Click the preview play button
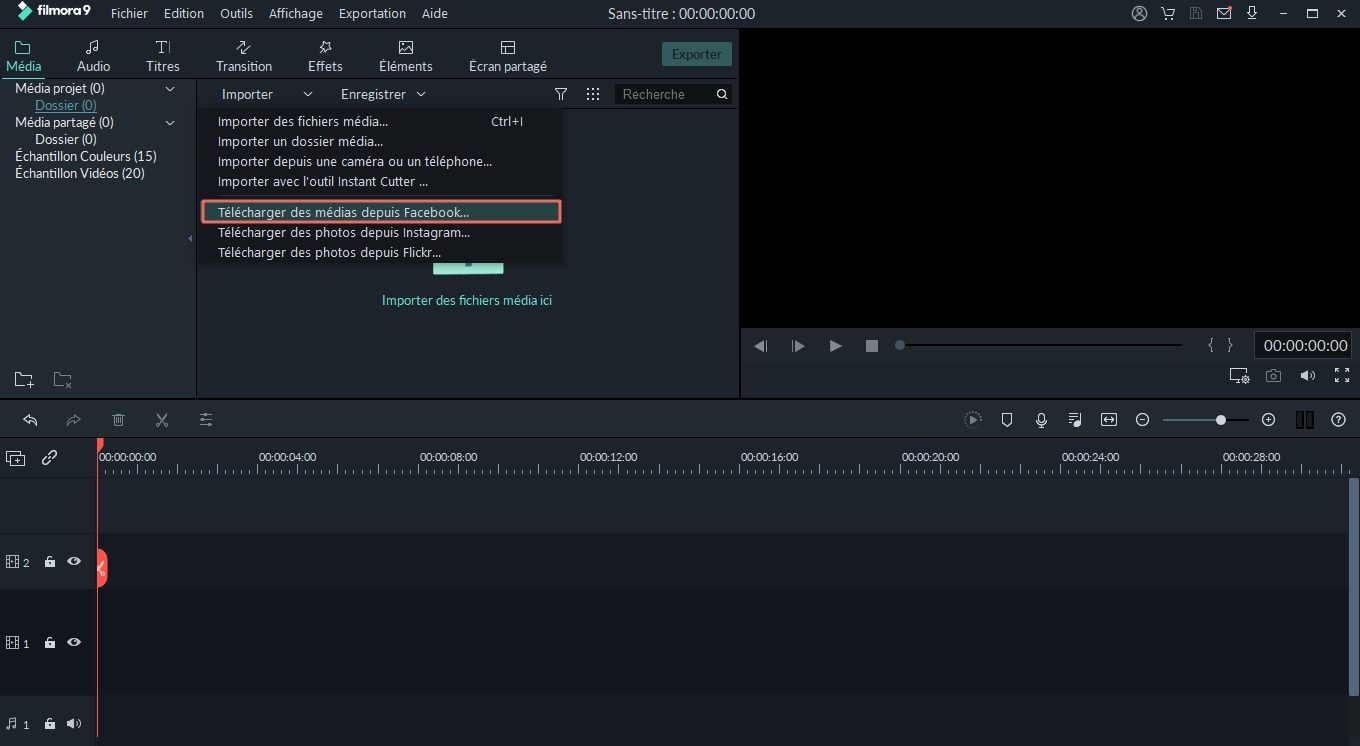The height and width of the screenshot is (746, 1360). [x=835, y=346]
